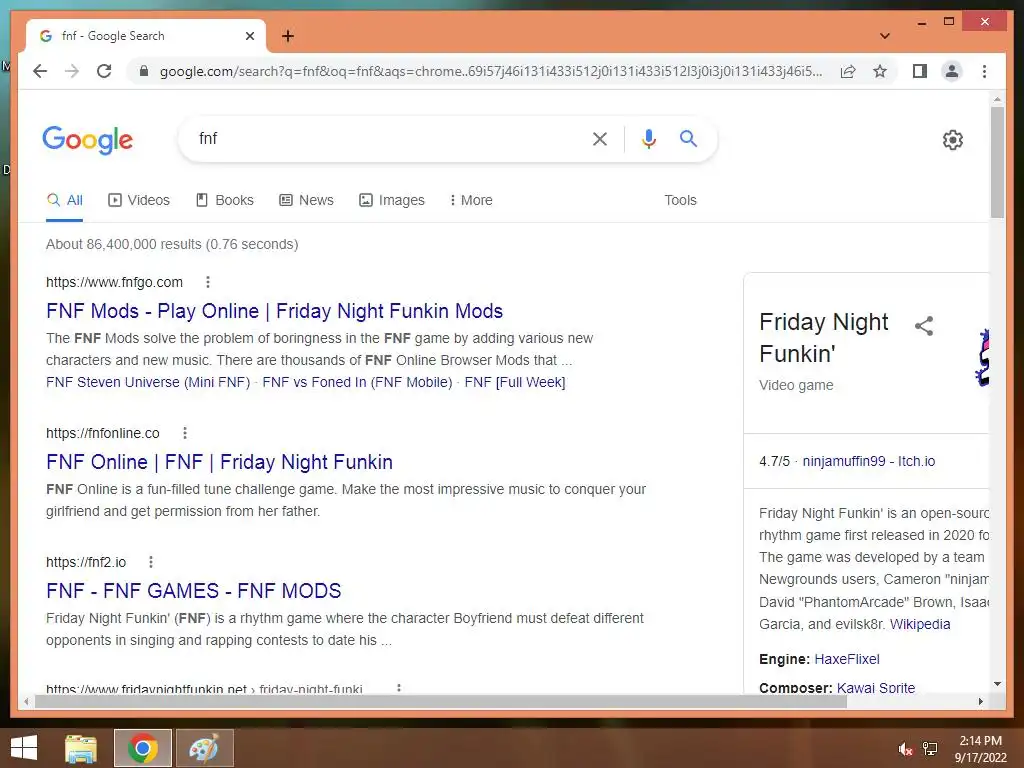Image resolution: width=1024 pixels, height=768 pixels.
Task: Click https://www.fnfgo.com URL text
Action: 114,282
